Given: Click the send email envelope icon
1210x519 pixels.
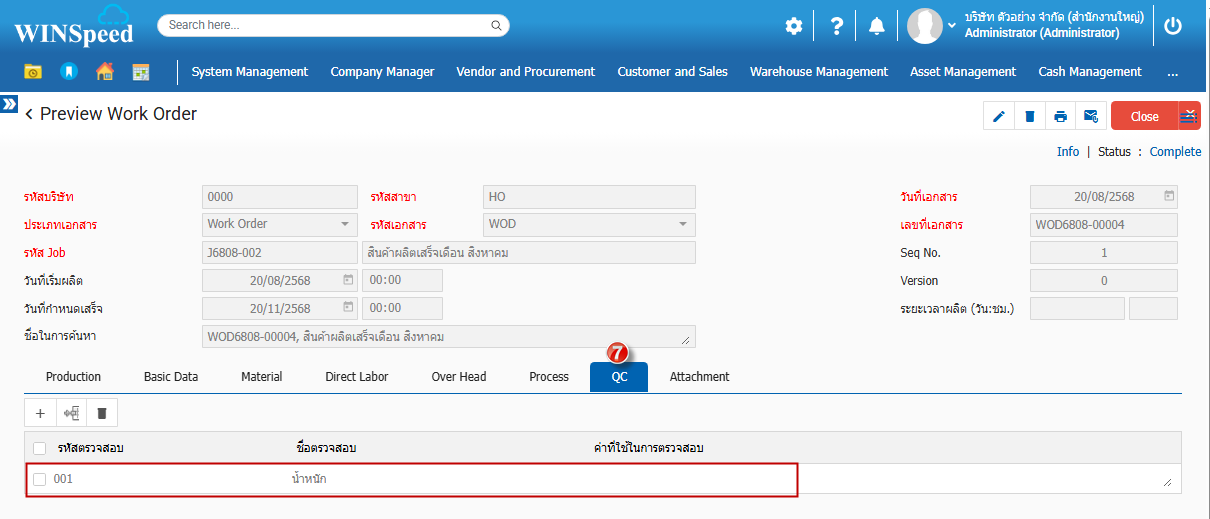Looking at the screenshot, I should pyautogui.click(x=1090, y=116).
